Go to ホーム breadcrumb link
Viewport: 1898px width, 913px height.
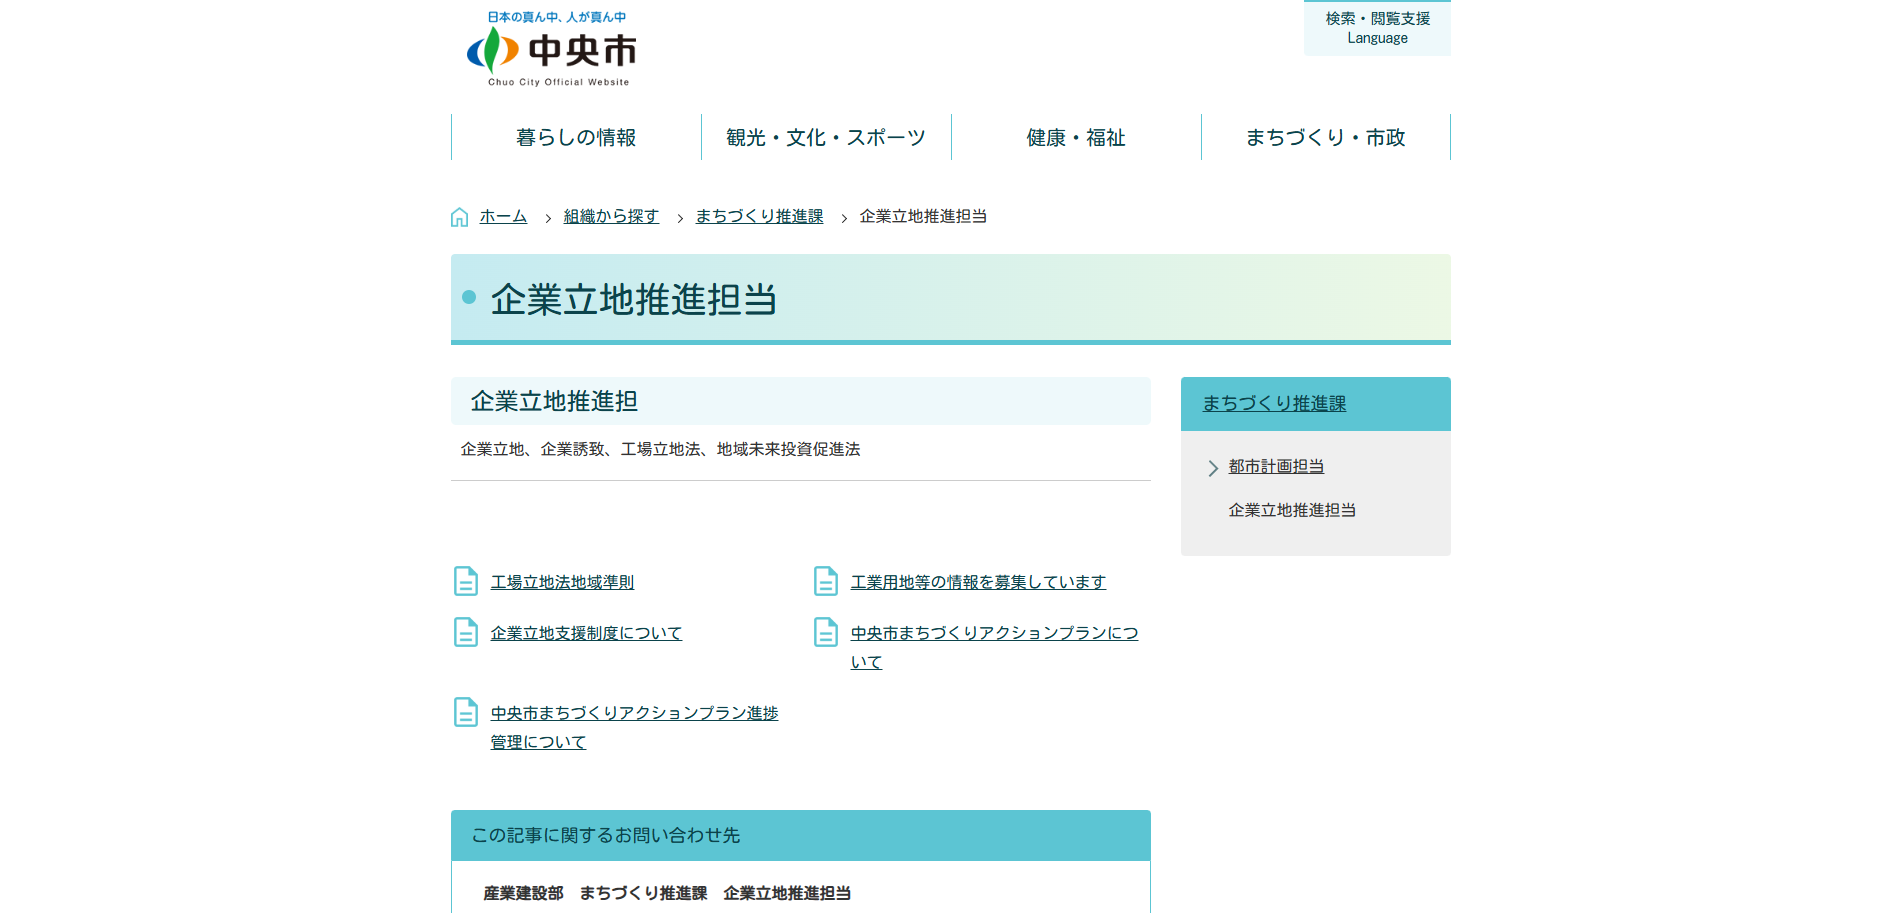[503, 216]
